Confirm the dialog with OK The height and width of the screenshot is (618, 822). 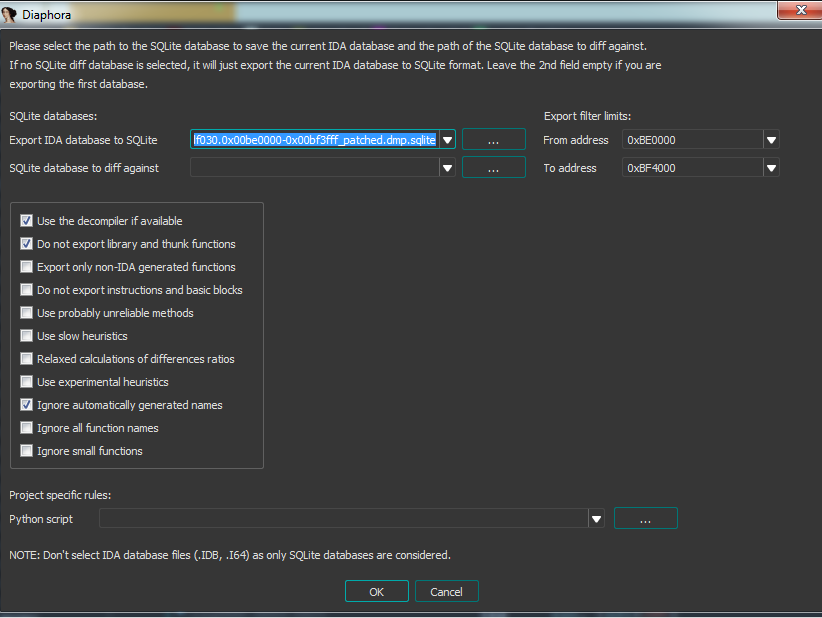tap(376, 591)
